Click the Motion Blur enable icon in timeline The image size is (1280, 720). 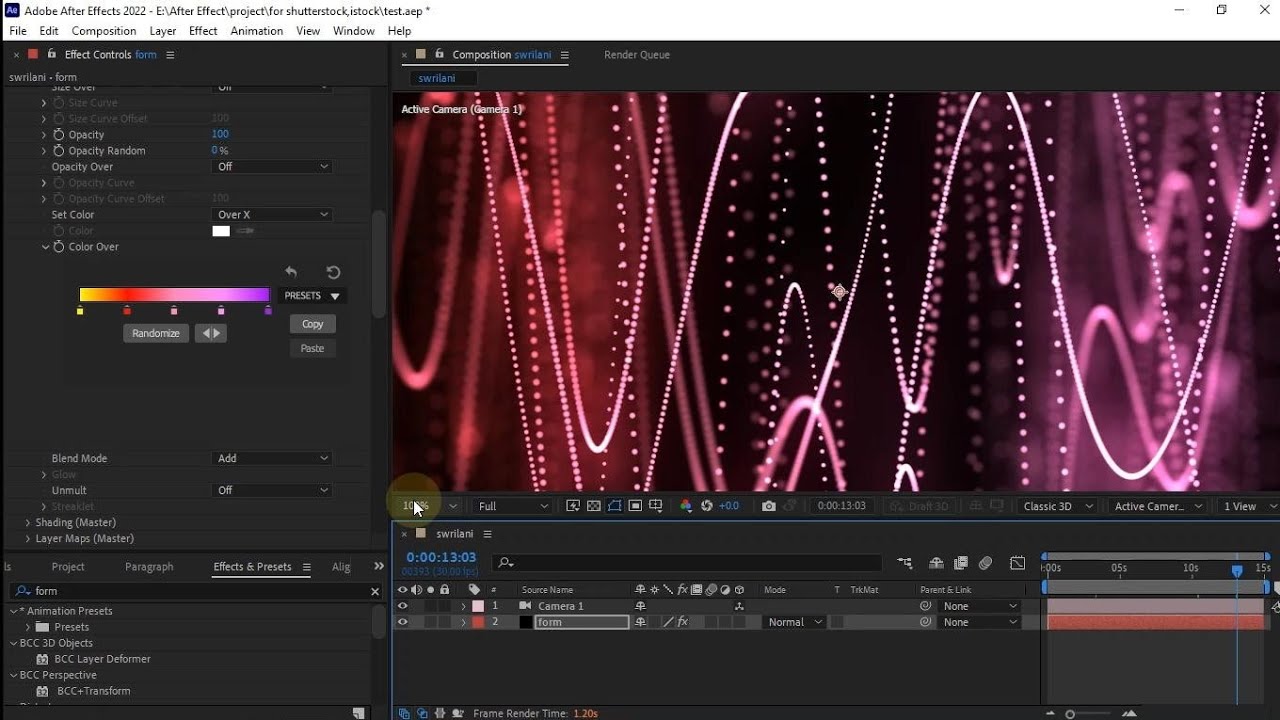[986, 564]
